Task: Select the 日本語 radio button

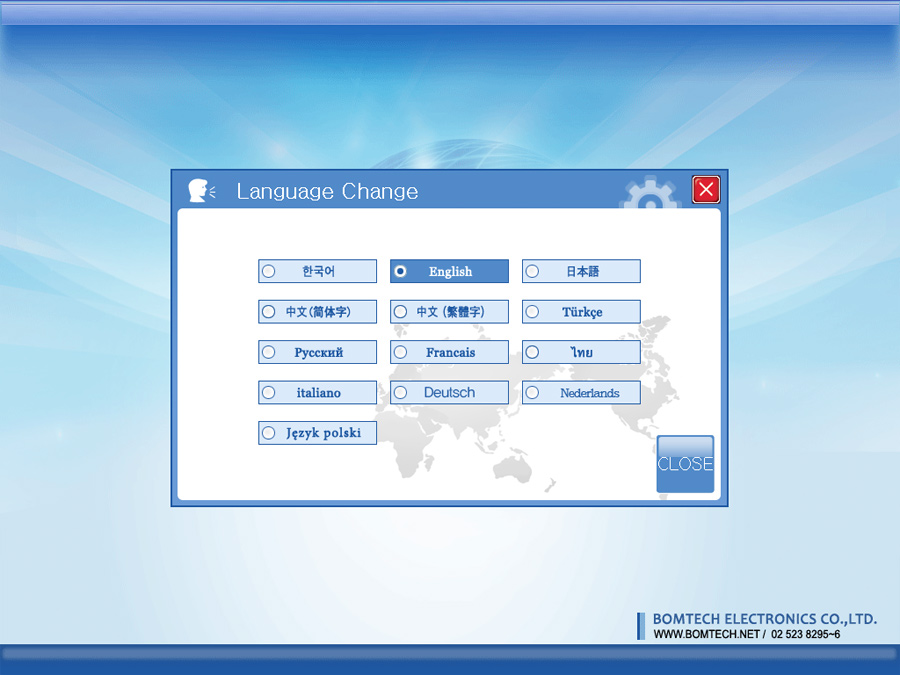Action: point(581,271)
